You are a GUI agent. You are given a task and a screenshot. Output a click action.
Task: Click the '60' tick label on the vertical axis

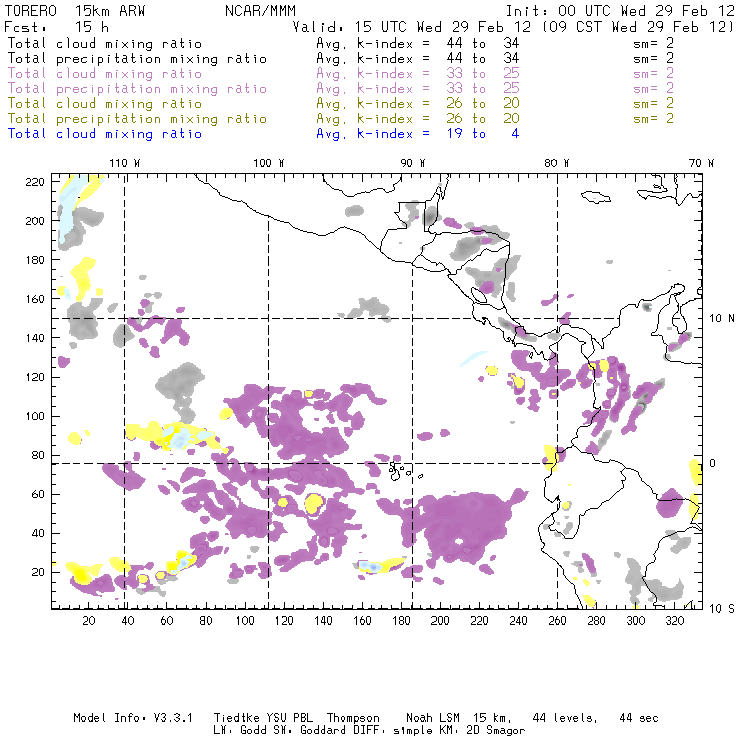(x=38, y=494)
